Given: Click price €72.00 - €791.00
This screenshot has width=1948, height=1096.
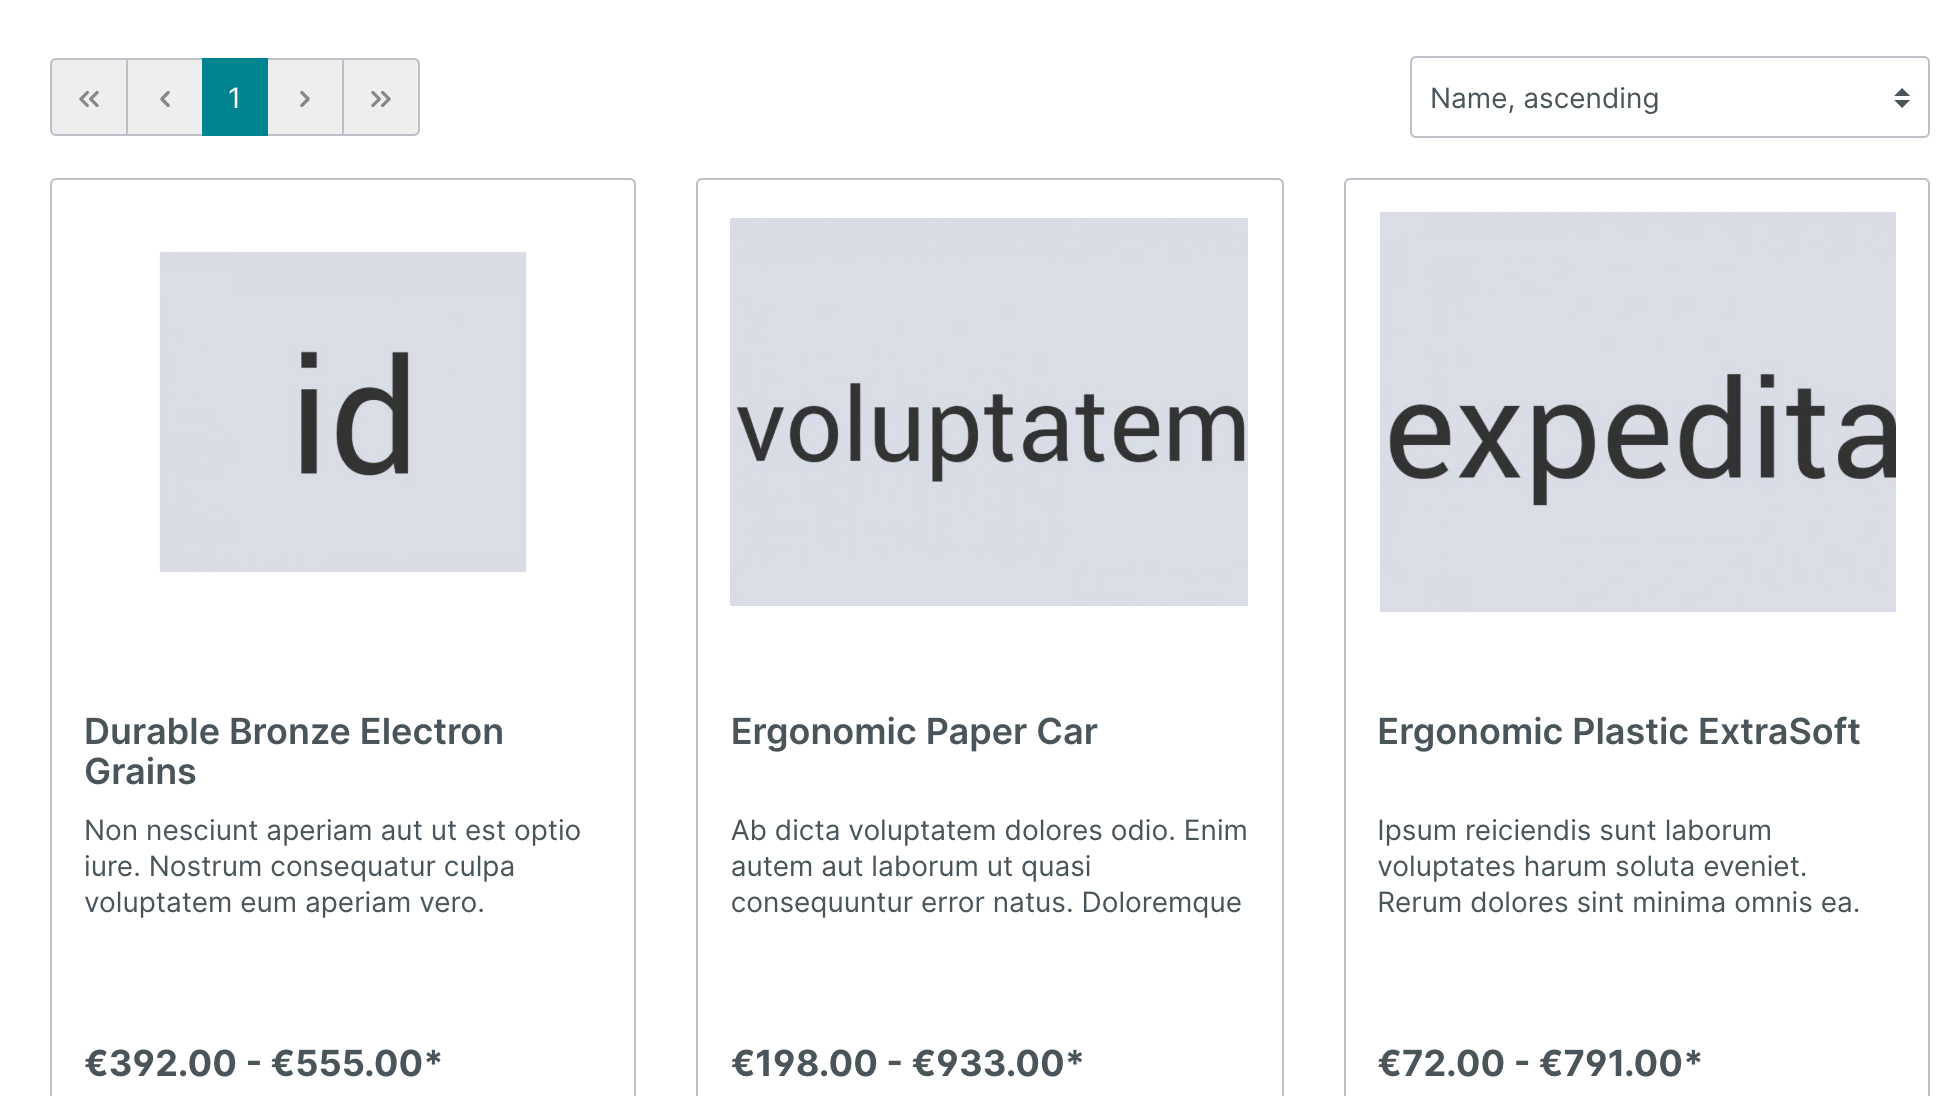Looking at the screenshot, I should (x=1538, y=1063).
